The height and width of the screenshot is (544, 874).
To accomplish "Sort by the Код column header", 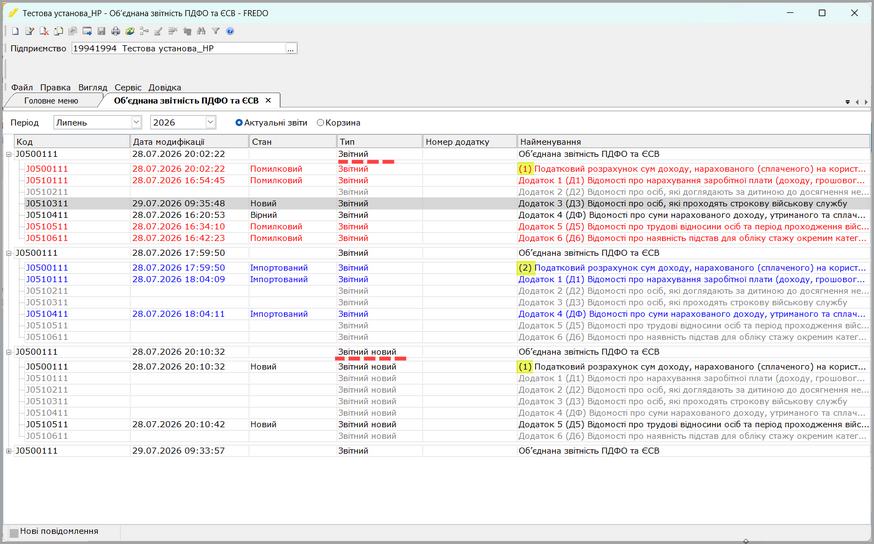I will (x=72, y=142).
